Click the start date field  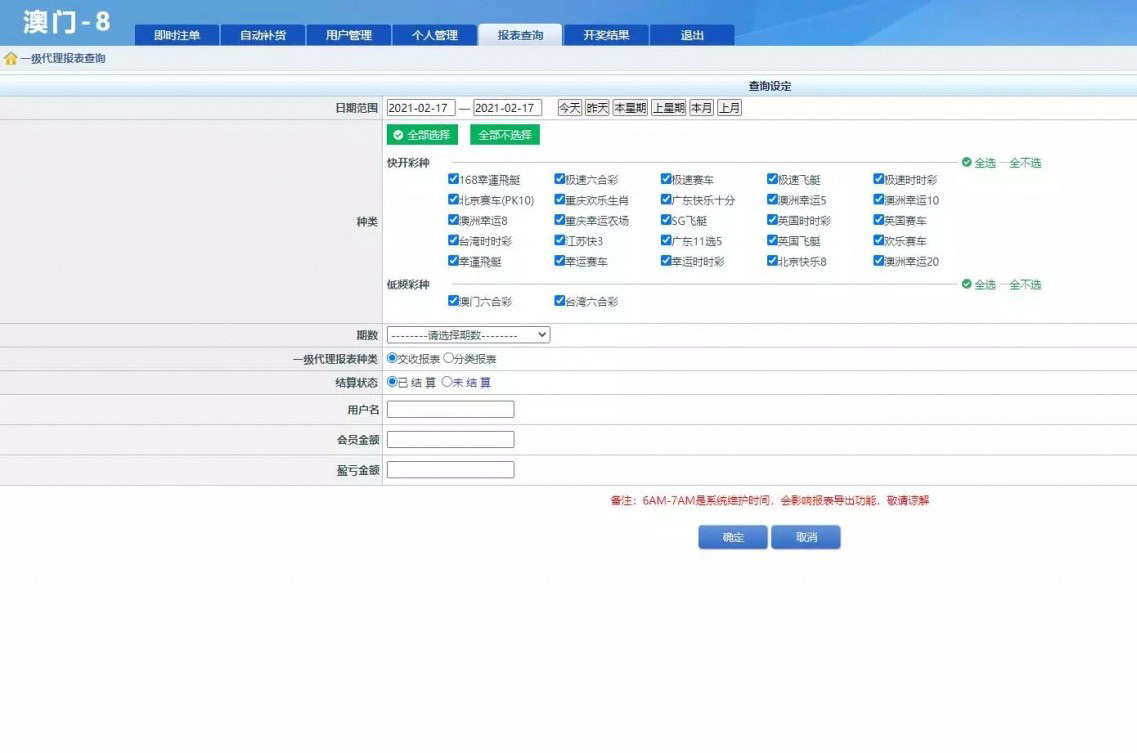point(420,108)
